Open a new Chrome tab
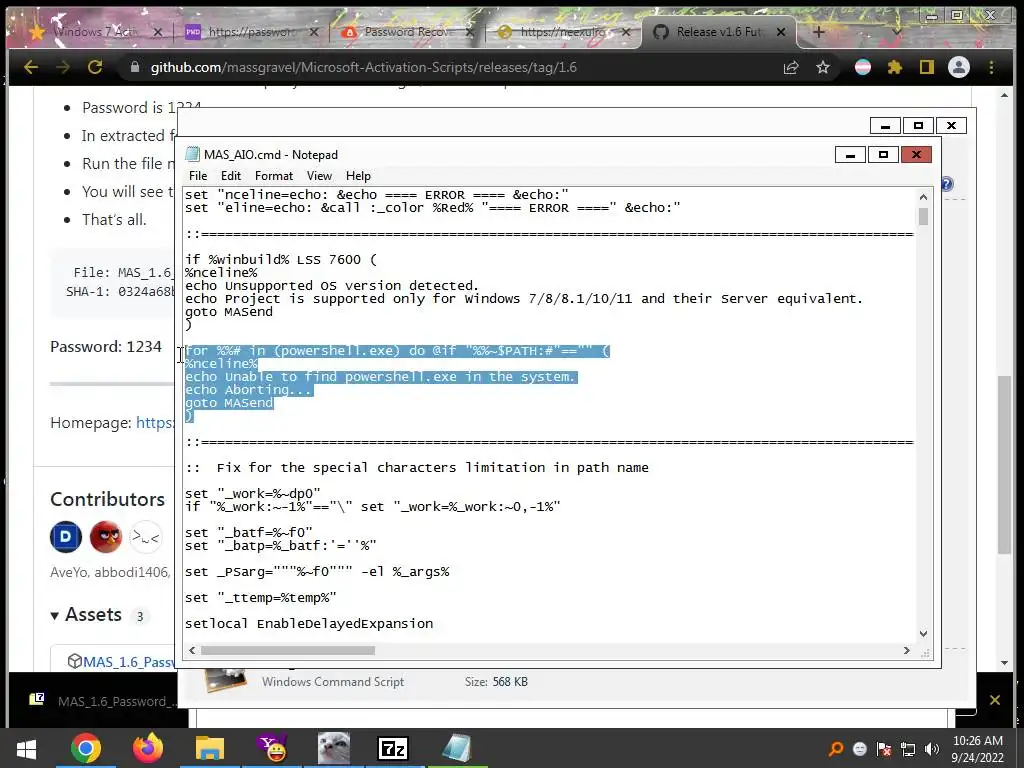Viewport: 1024px width, 768px height. tap(818, 31)
